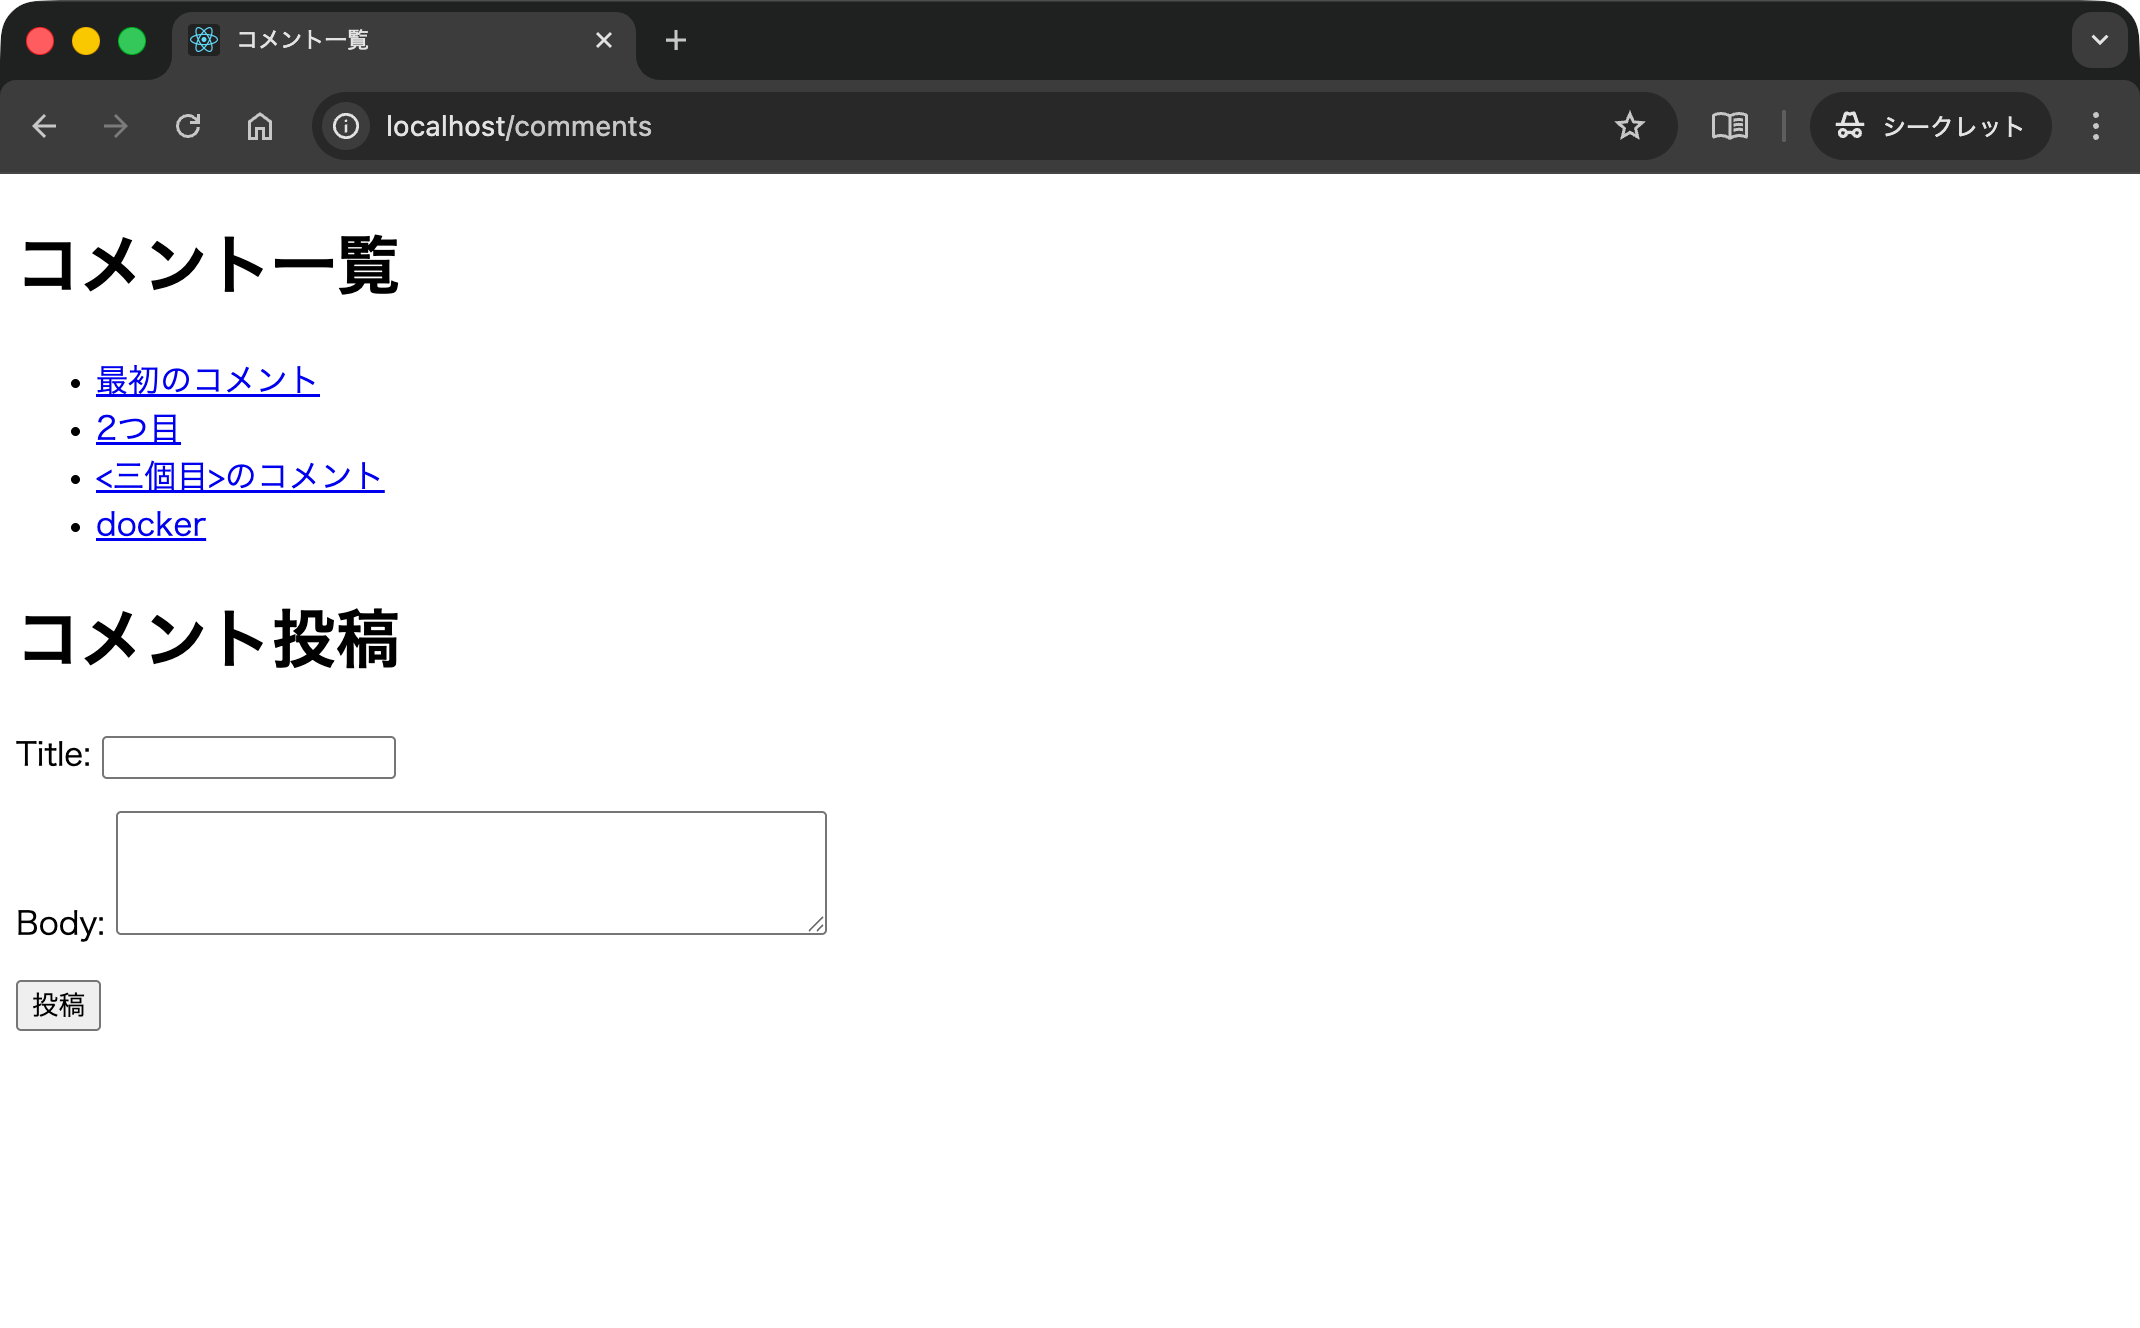The width and height of the screenshot is (2140, 1328).
Task: Open the <三個目>のコメント link
Action: click(239, 477)
